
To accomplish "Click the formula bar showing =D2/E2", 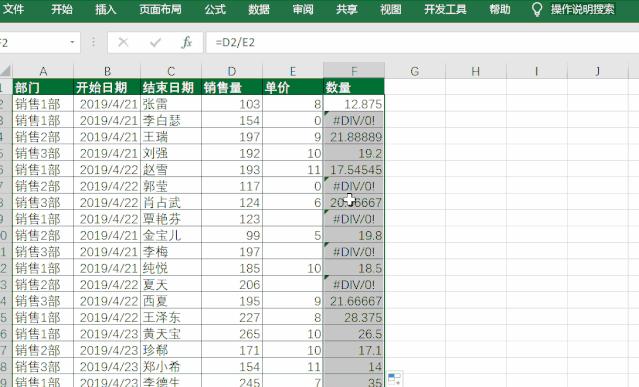I will click(x=422, y=42).
